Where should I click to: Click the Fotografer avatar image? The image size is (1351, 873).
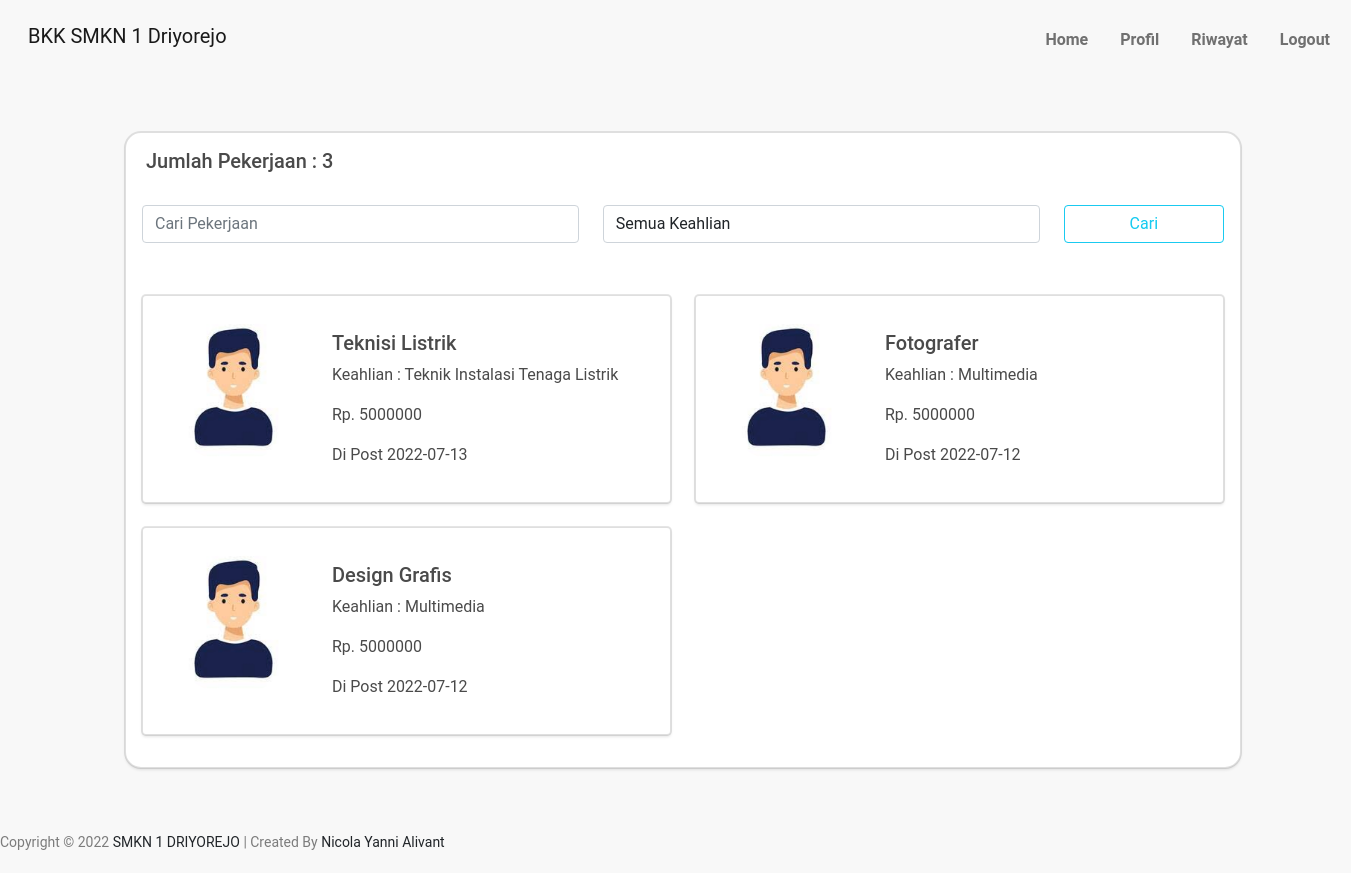pos(786,387)
